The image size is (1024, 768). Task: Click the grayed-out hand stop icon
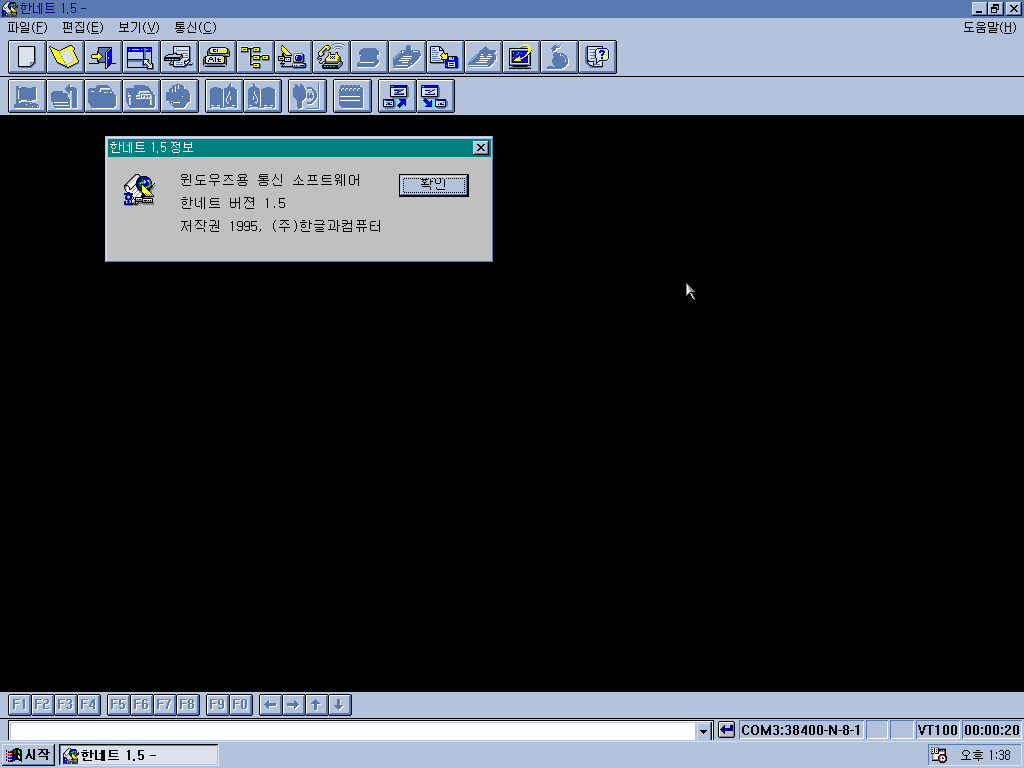coord(179,96)
